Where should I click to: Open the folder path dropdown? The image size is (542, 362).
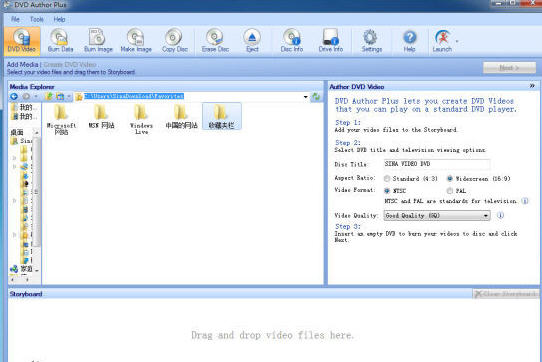click(306, 97)
